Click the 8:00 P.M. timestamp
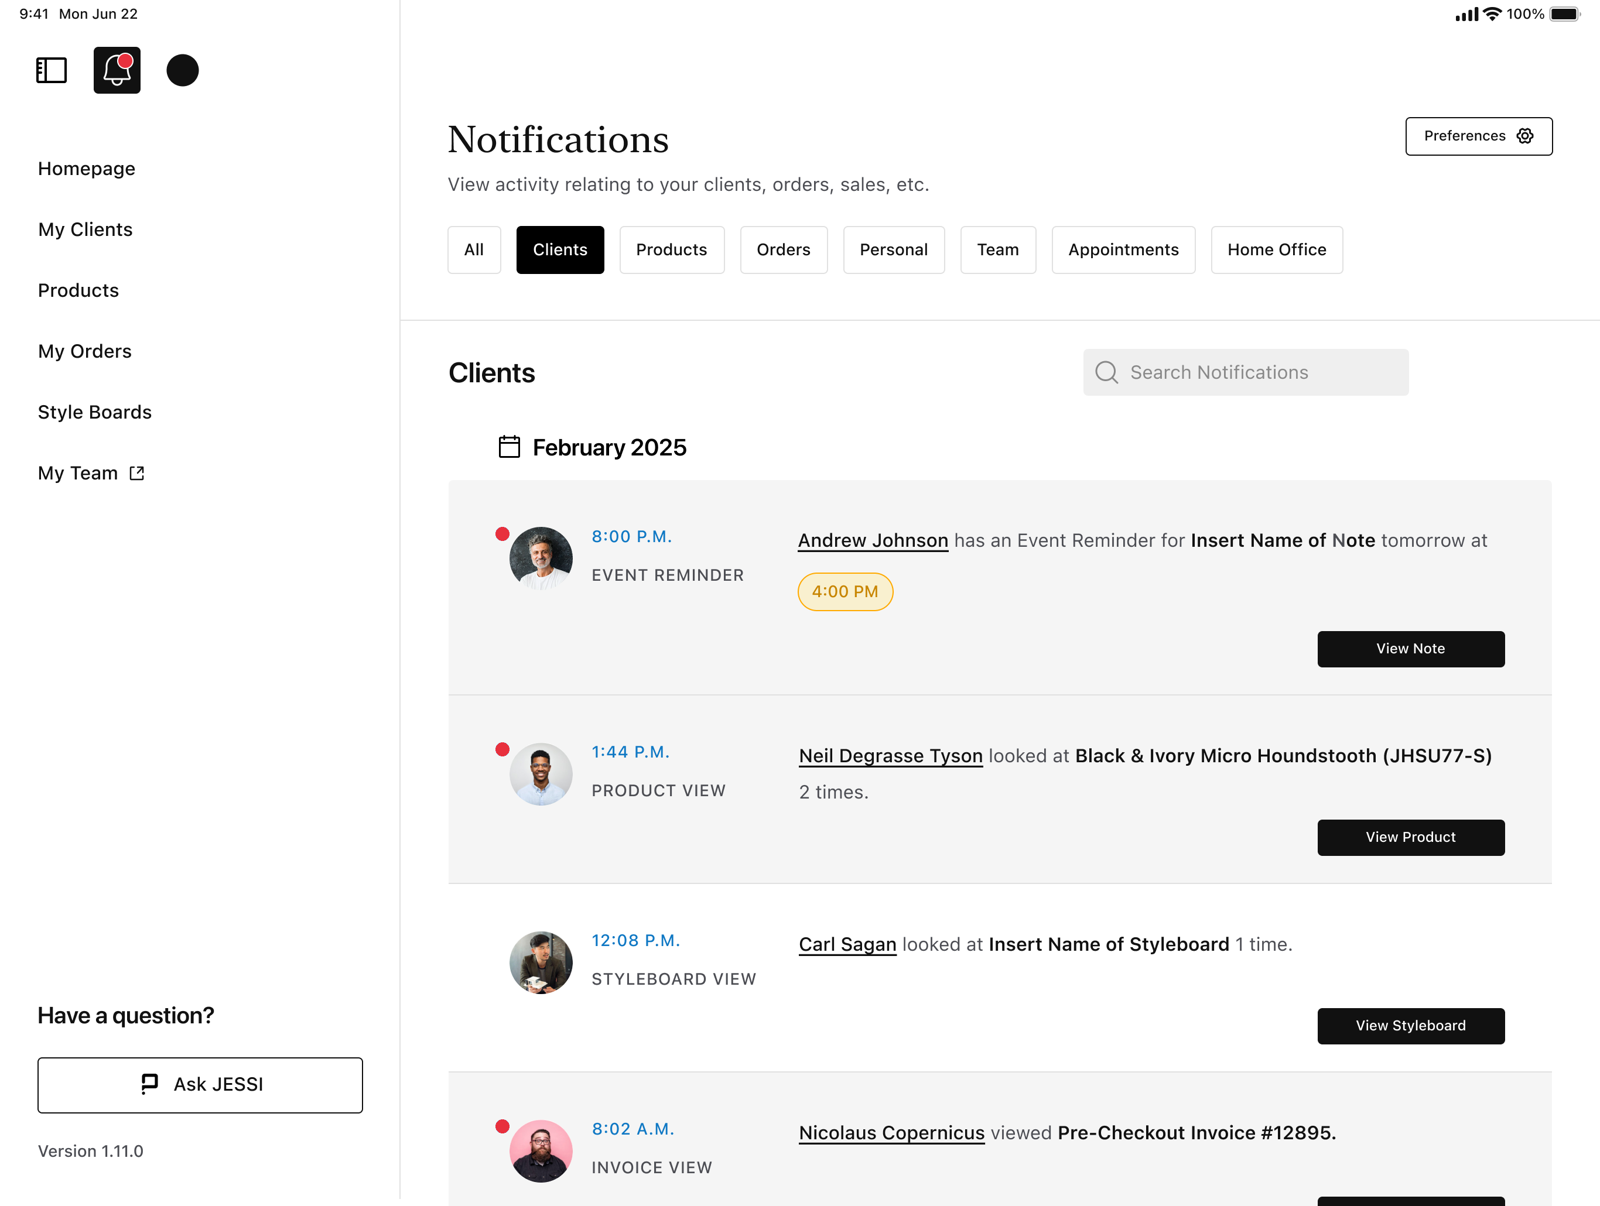The image size is (1600, 1206). [632, 537]
